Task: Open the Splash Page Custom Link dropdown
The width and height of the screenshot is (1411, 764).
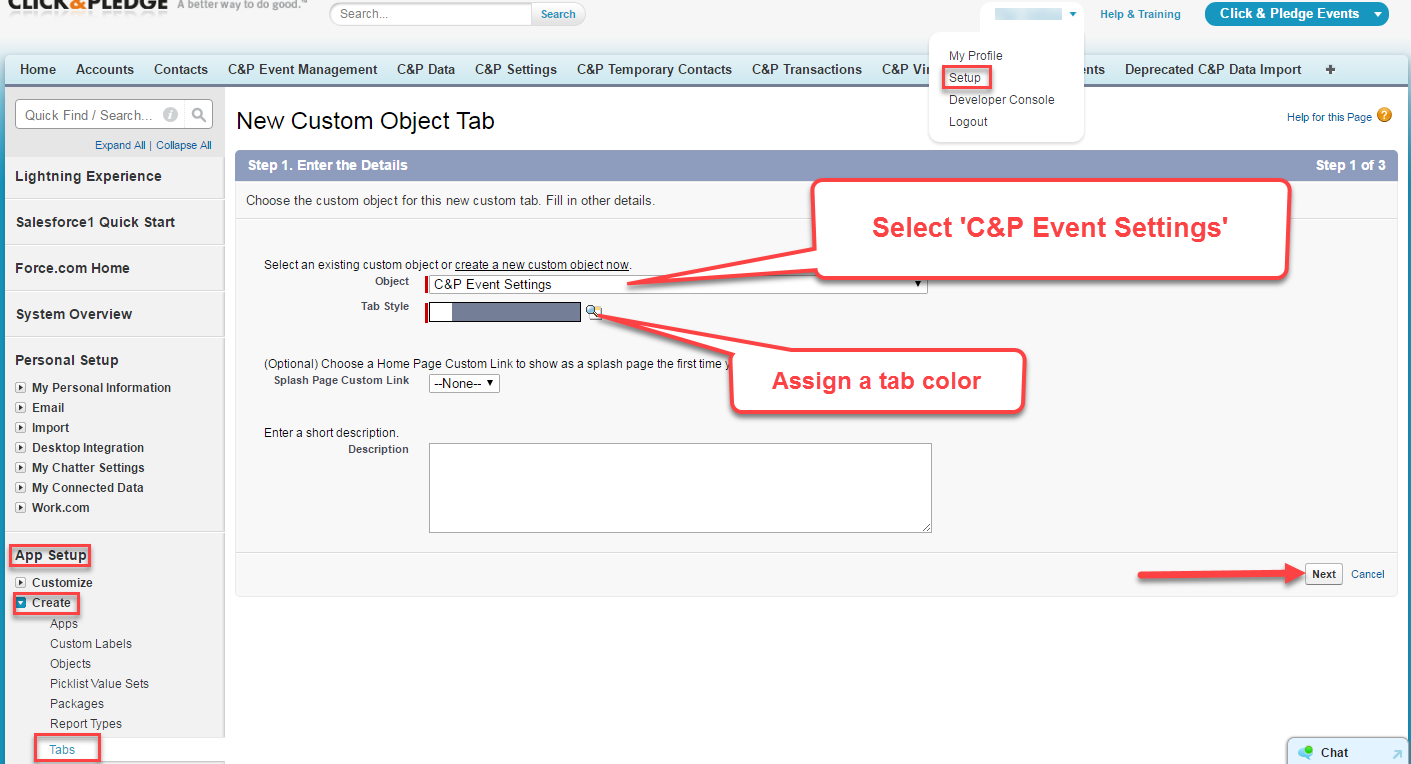Action: (x=464, y=383)
